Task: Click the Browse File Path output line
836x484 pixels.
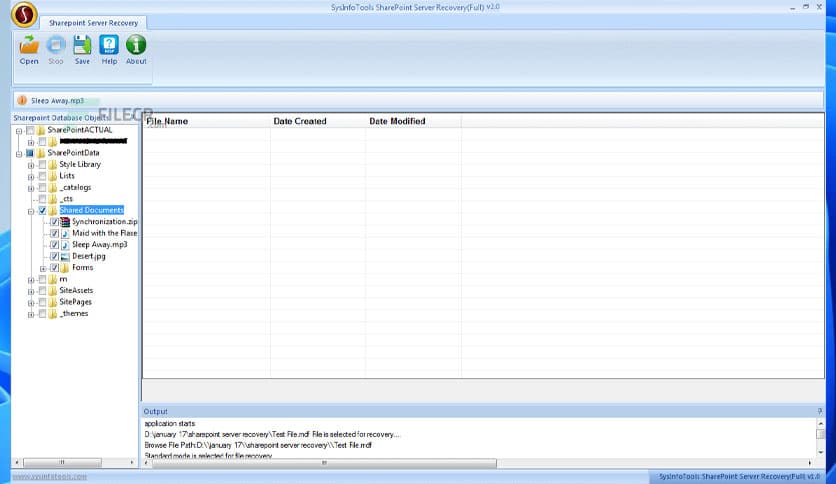Action: coord(258,445)
